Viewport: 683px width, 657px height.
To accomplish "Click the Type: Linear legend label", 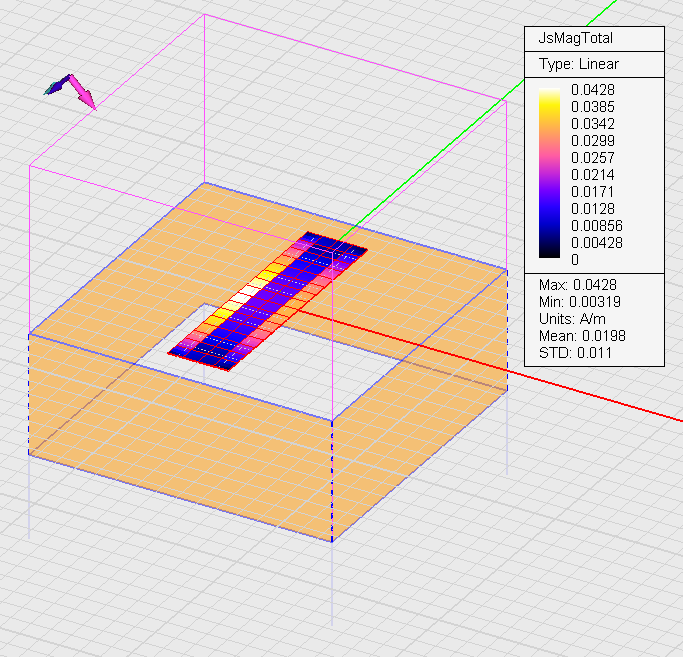I will (x=579, y=64).
